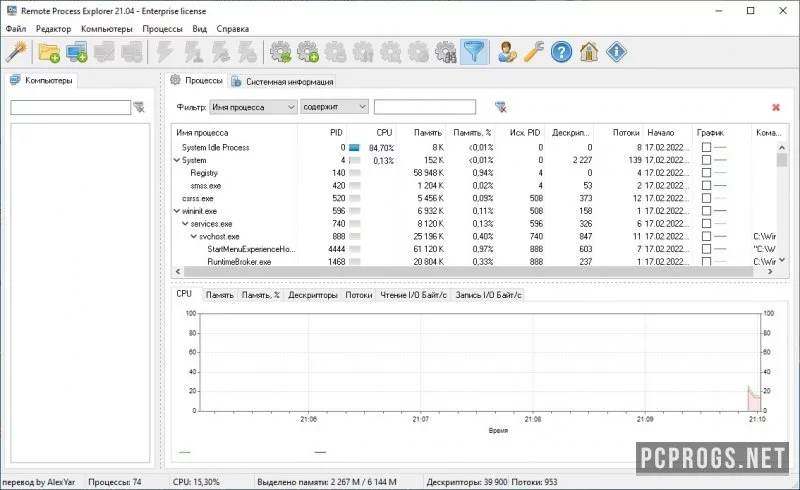Click the gear with green arrow icon

(281, 52)
